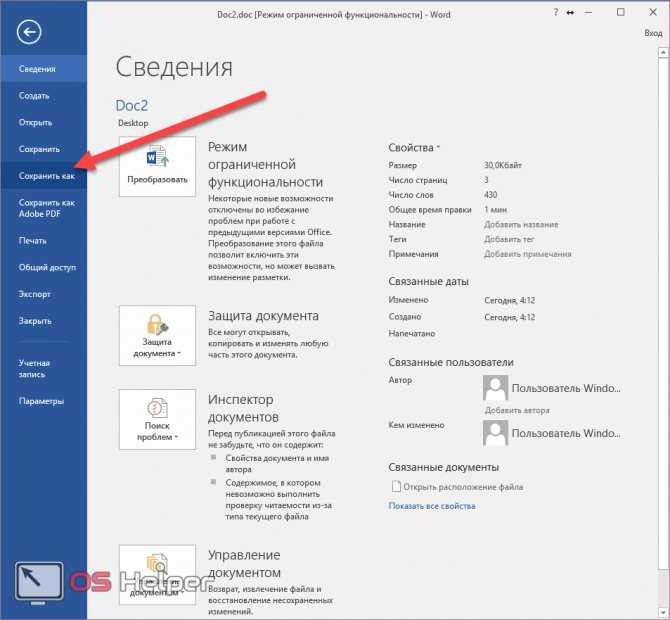Open Учетная запись in the sidebar
The width and height of the screenshot is (670, 620).
(x=44, y=368)
